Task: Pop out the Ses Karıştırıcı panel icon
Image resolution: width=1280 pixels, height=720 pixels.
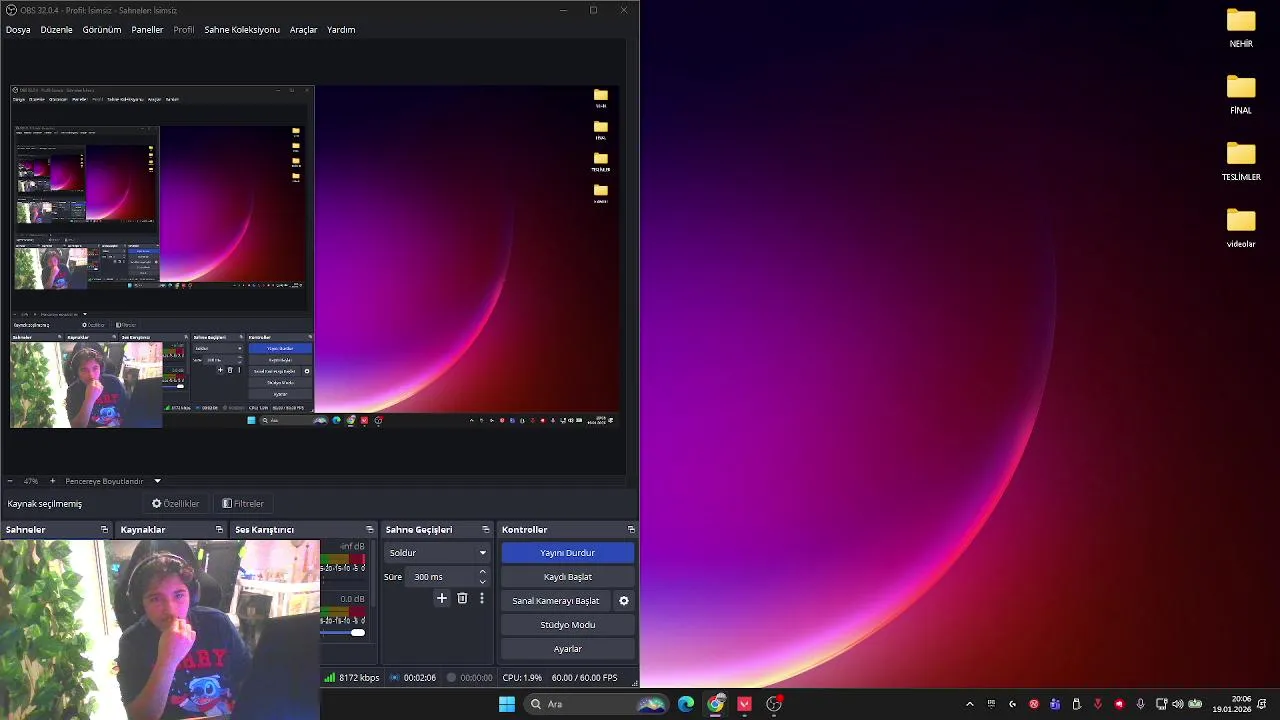Action: [x=369, y=530]
